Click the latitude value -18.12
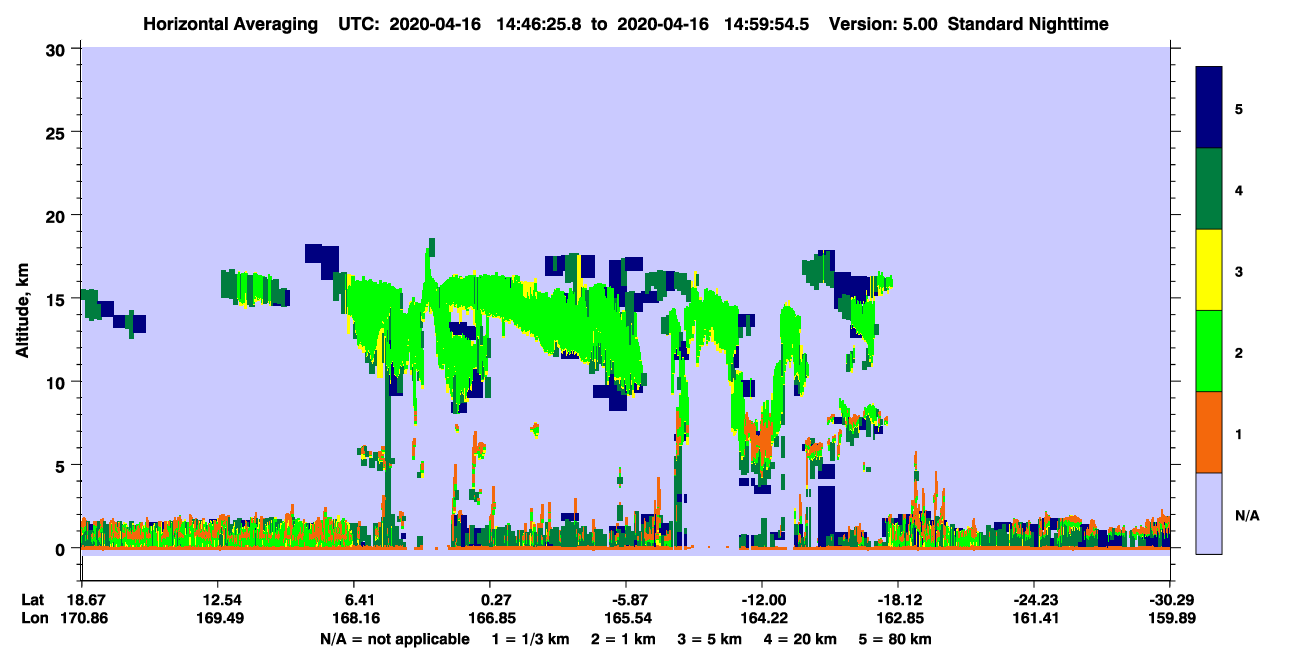The image size is (1300, 667). 898,600
